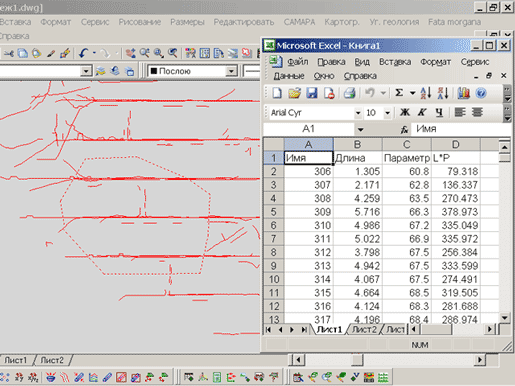Click the Excel AutoSum sigma icon

click(399, 93)
